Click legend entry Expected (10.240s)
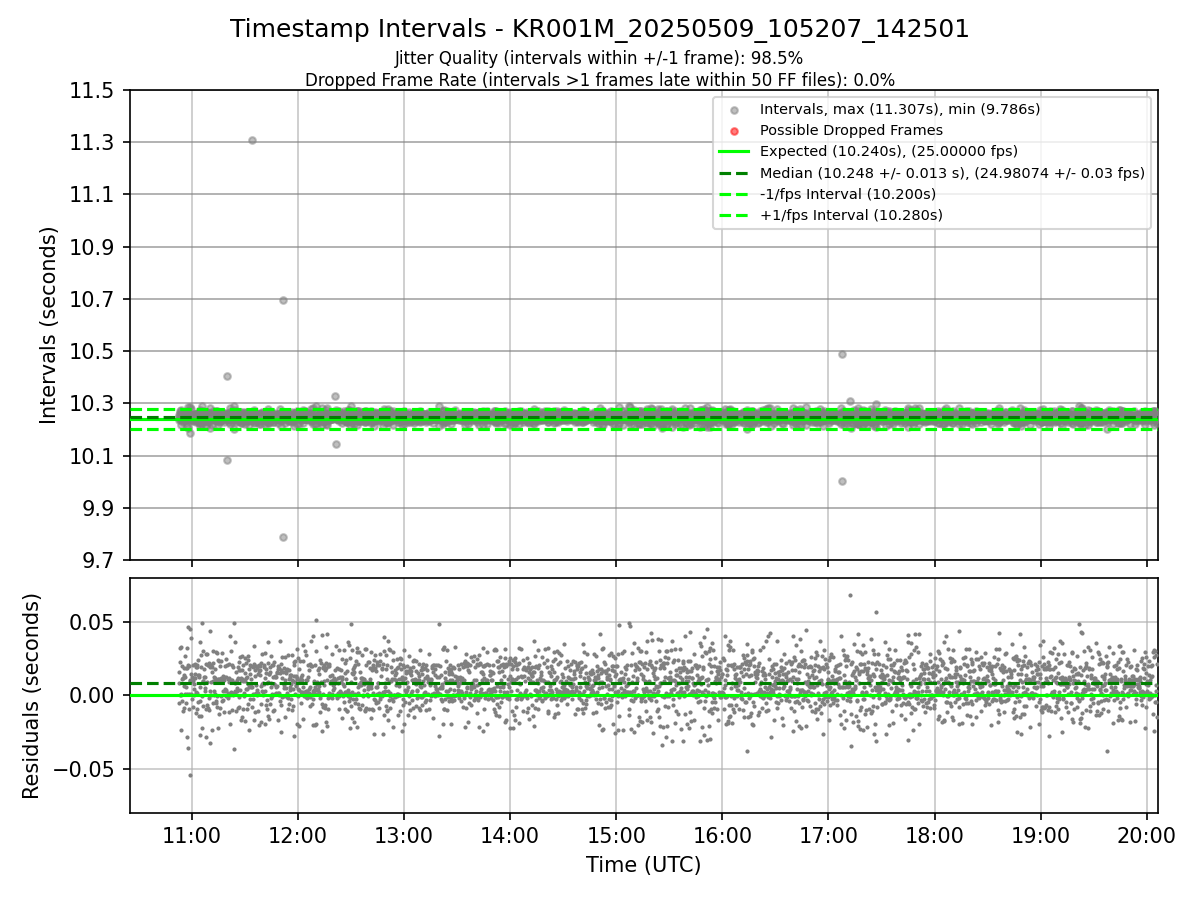This screenshot has width=1200, height=900. (x=889, y=151)
